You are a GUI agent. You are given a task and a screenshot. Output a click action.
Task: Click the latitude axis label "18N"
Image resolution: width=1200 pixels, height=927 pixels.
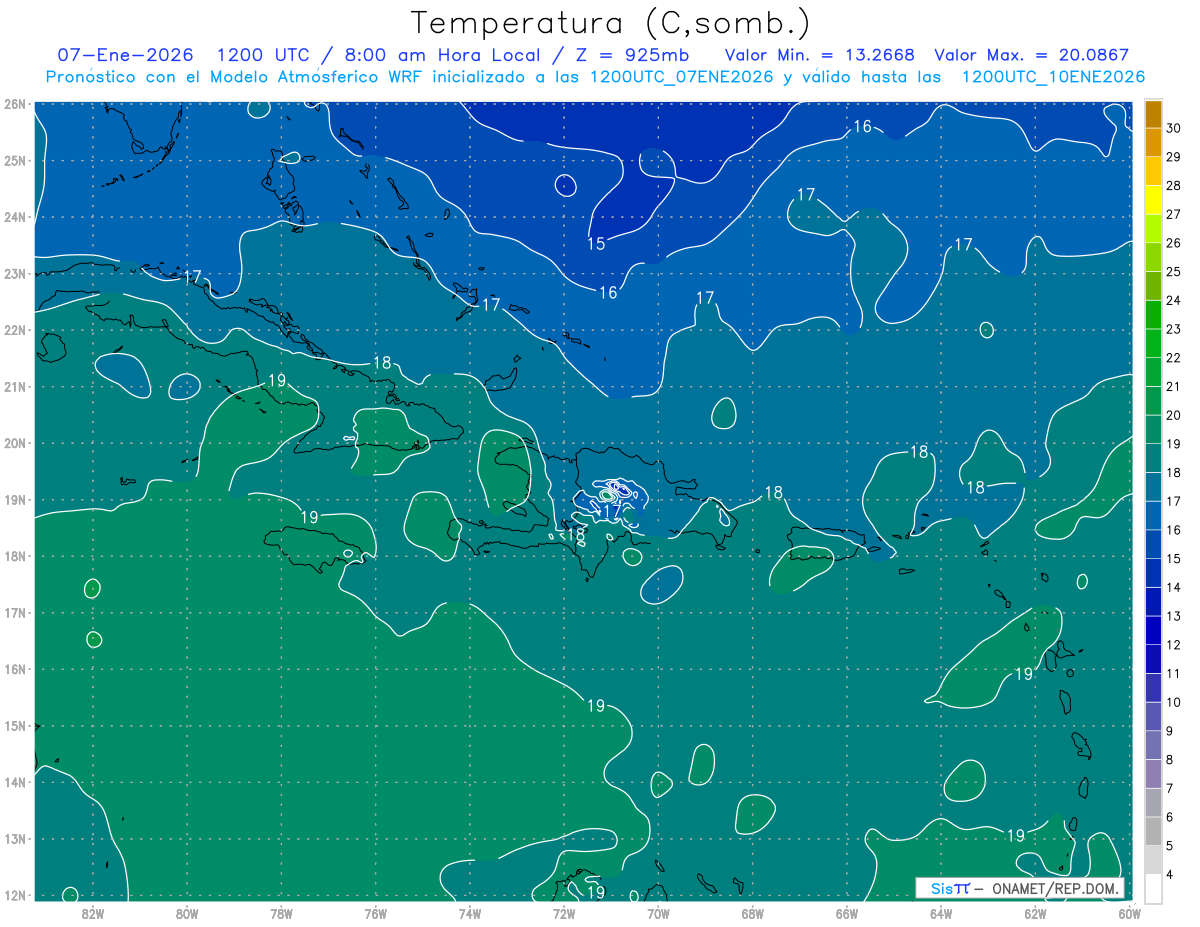(x=15, y=556)
